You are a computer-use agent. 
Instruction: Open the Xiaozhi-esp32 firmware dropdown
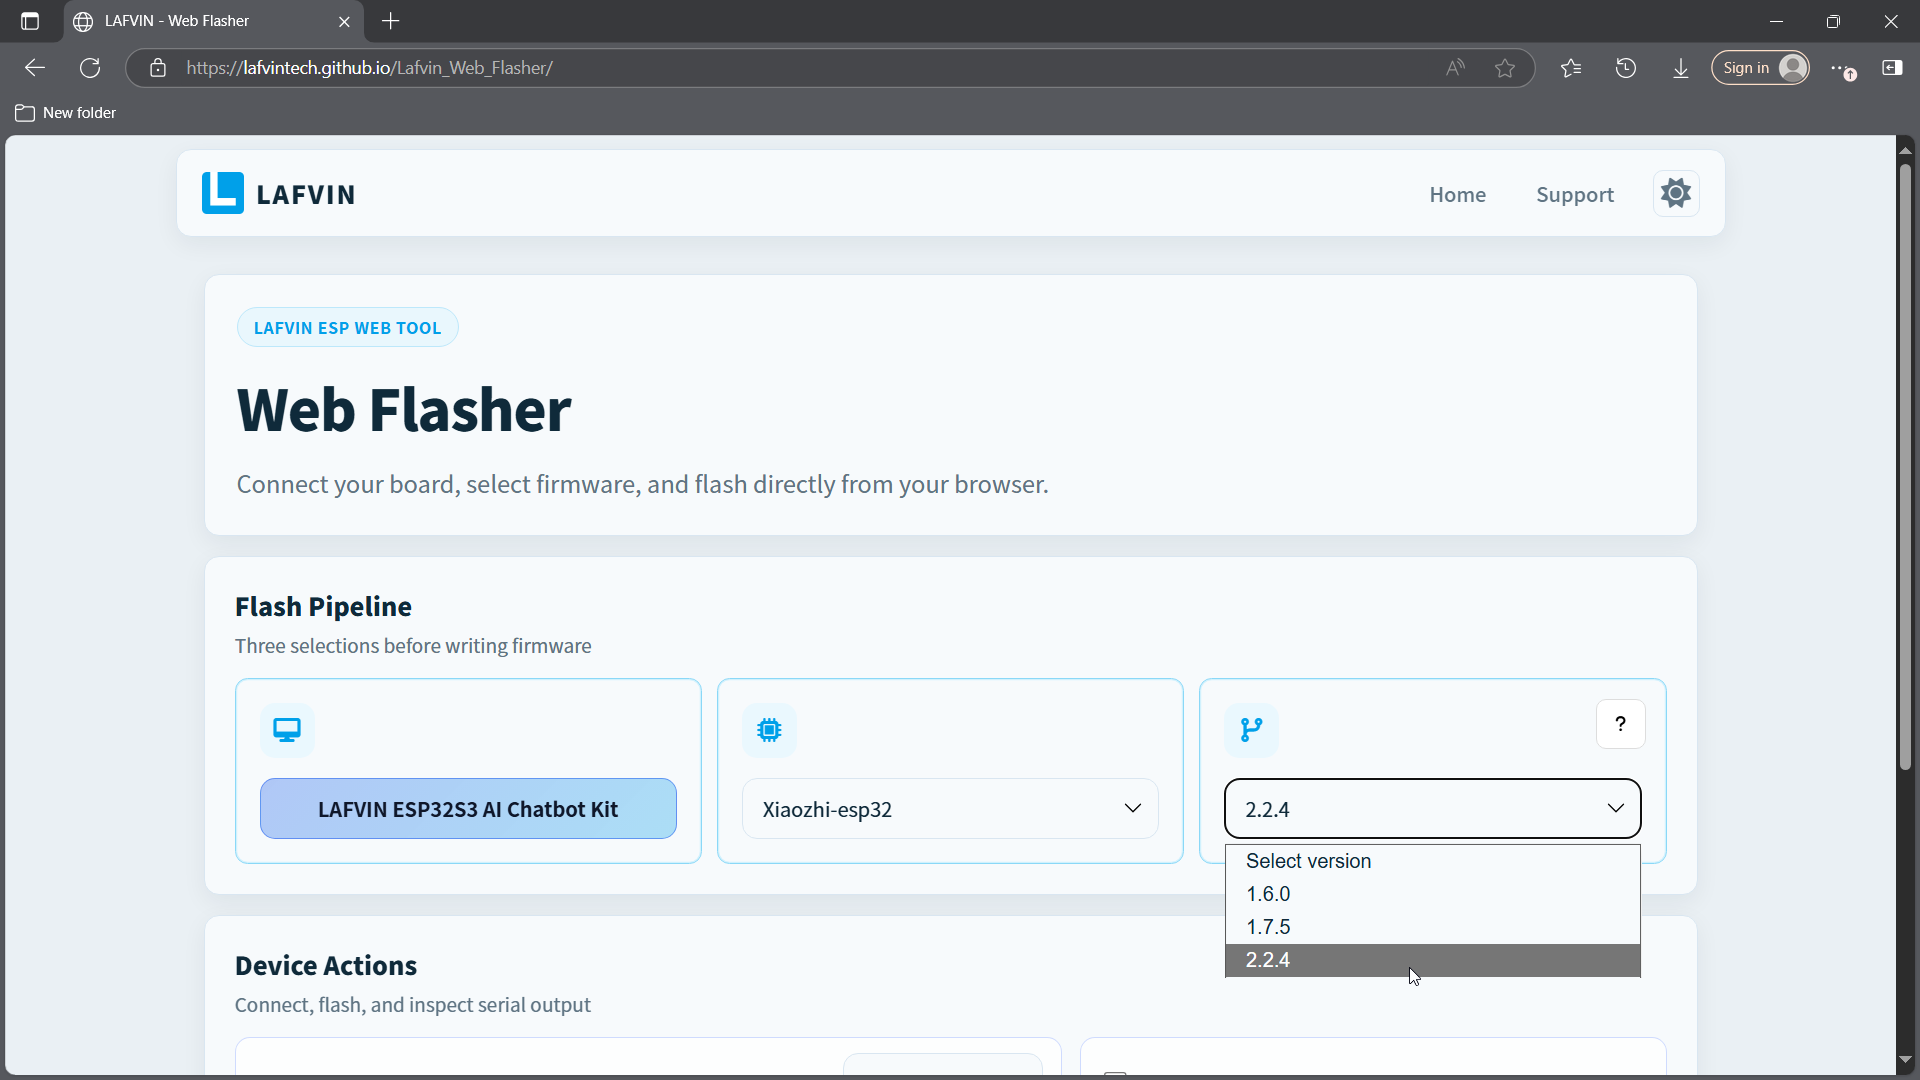950,809
